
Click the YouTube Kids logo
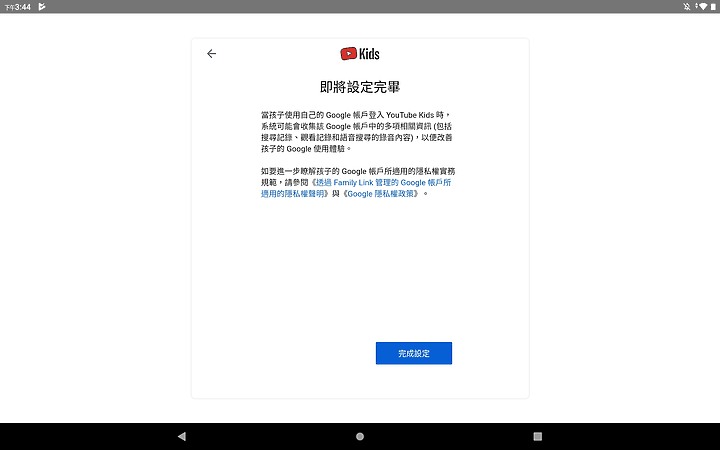360,54
